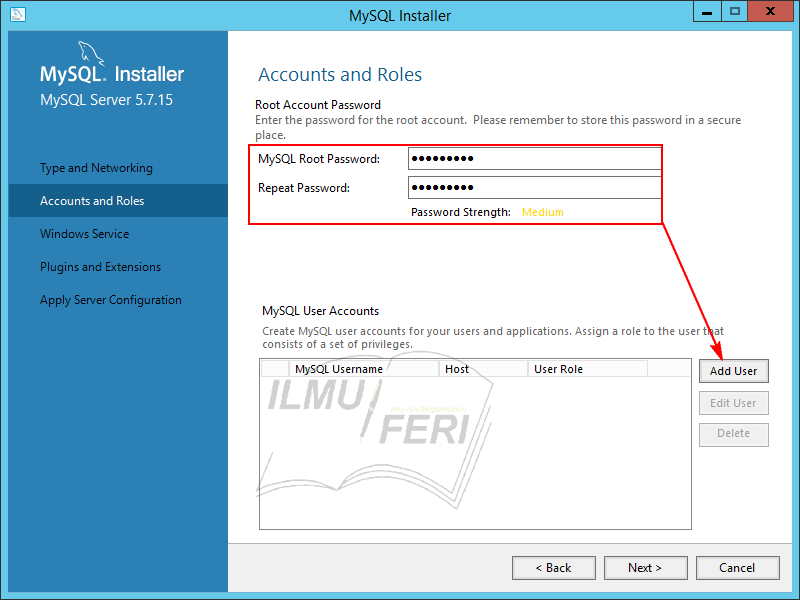Click the MySQL dolphin logo in sidebar
The height and width of the screenshot is (600, 800).
tap(91, 54)
